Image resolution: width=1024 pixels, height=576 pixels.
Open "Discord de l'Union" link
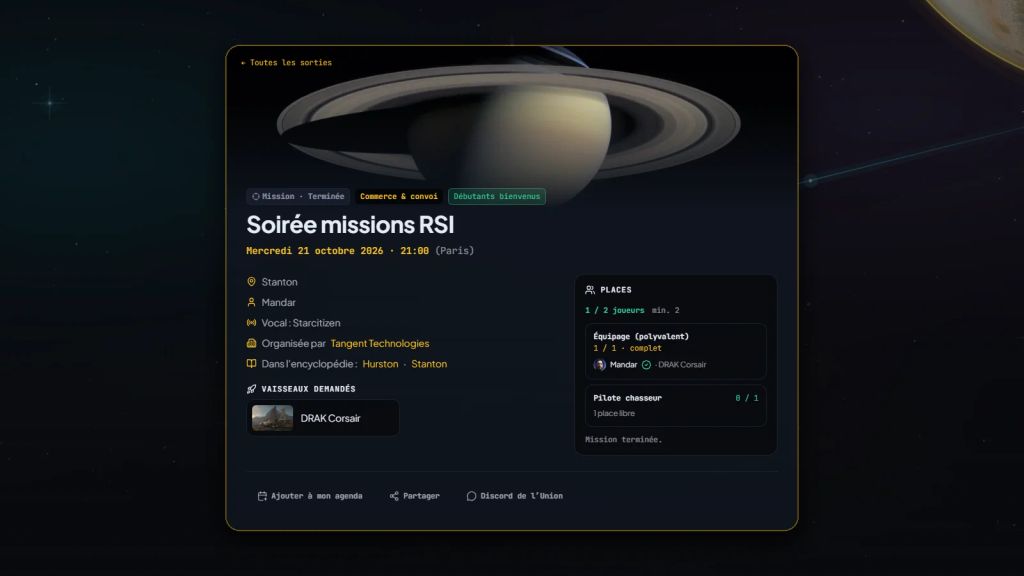click(x=515, y=496)
